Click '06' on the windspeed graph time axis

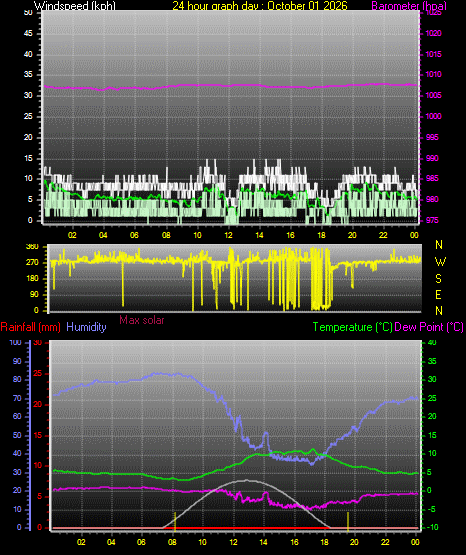coord(134,235)
